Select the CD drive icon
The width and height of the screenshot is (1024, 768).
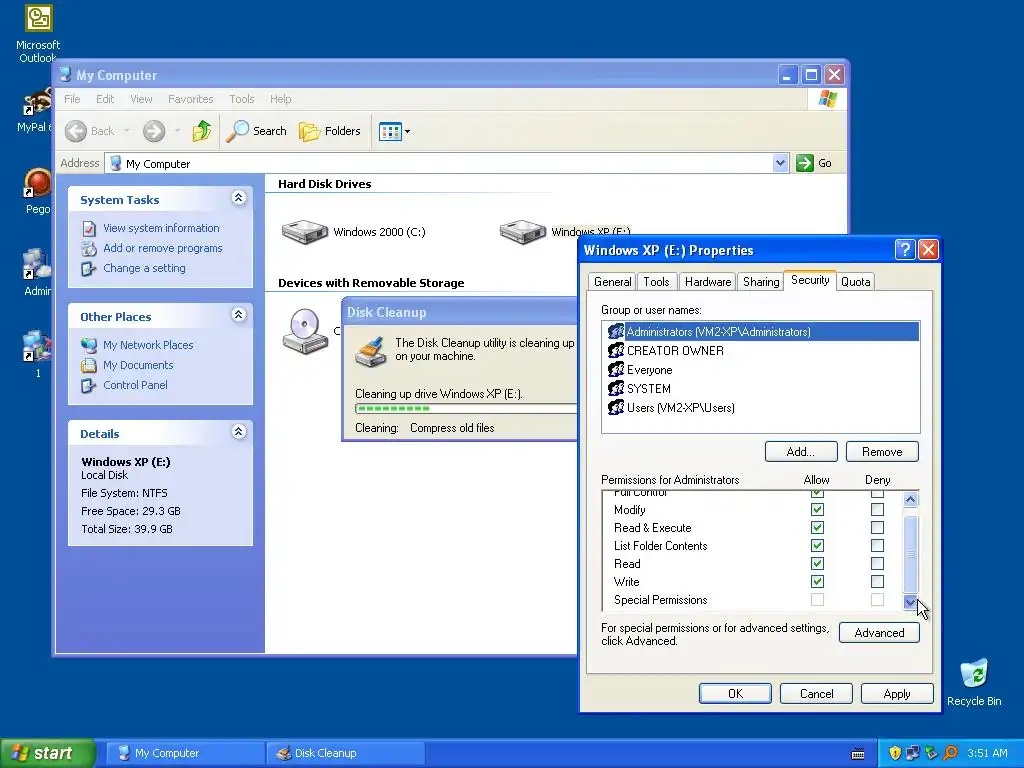tap(305, 331)
